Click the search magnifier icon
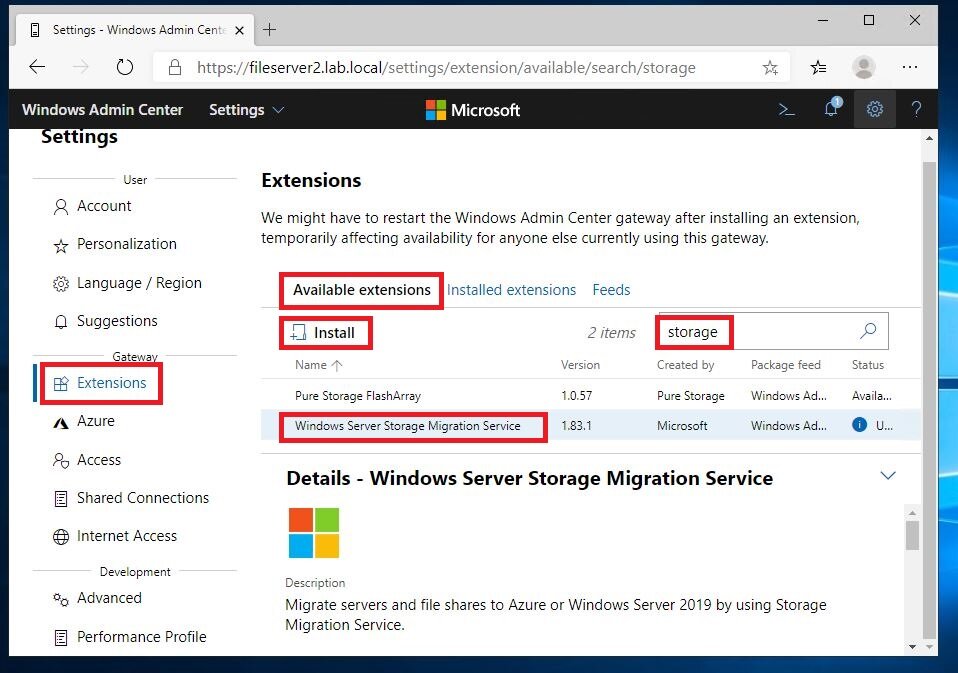Viewport: 958px width, 673px height. (868, 331)
